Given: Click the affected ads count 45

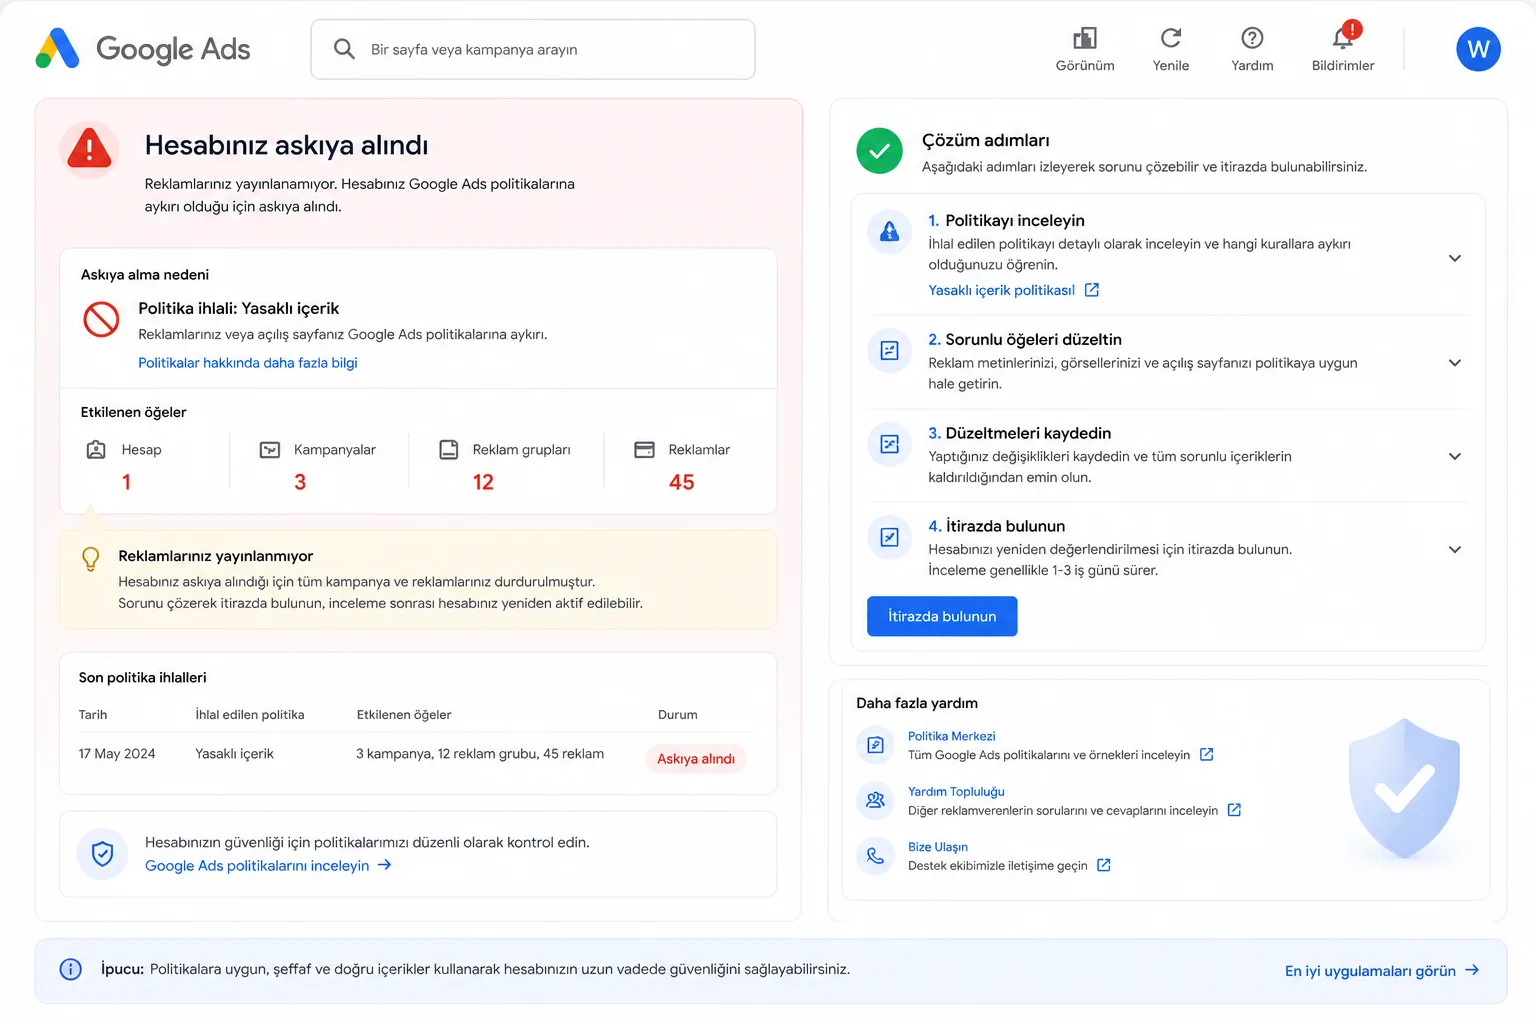Looking at the screenshot, I should [681, 482].
